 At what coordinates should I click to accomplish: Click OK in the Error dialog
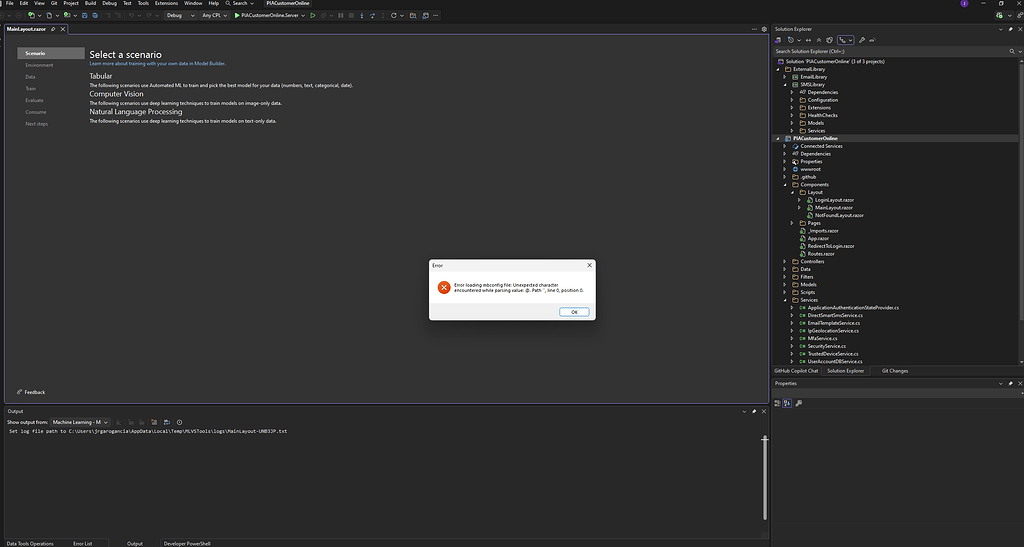tap(574, 312)
